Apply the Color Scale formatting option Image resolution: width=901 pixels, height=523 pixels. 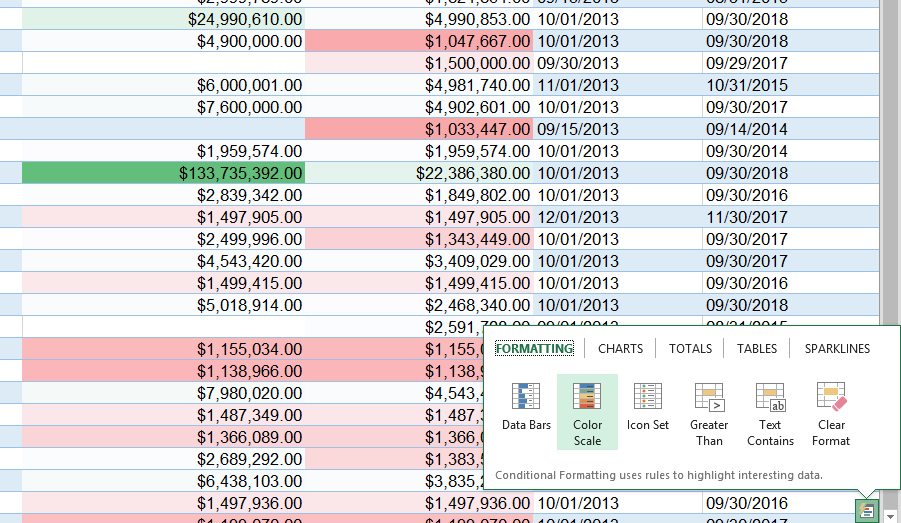[587, 411]
